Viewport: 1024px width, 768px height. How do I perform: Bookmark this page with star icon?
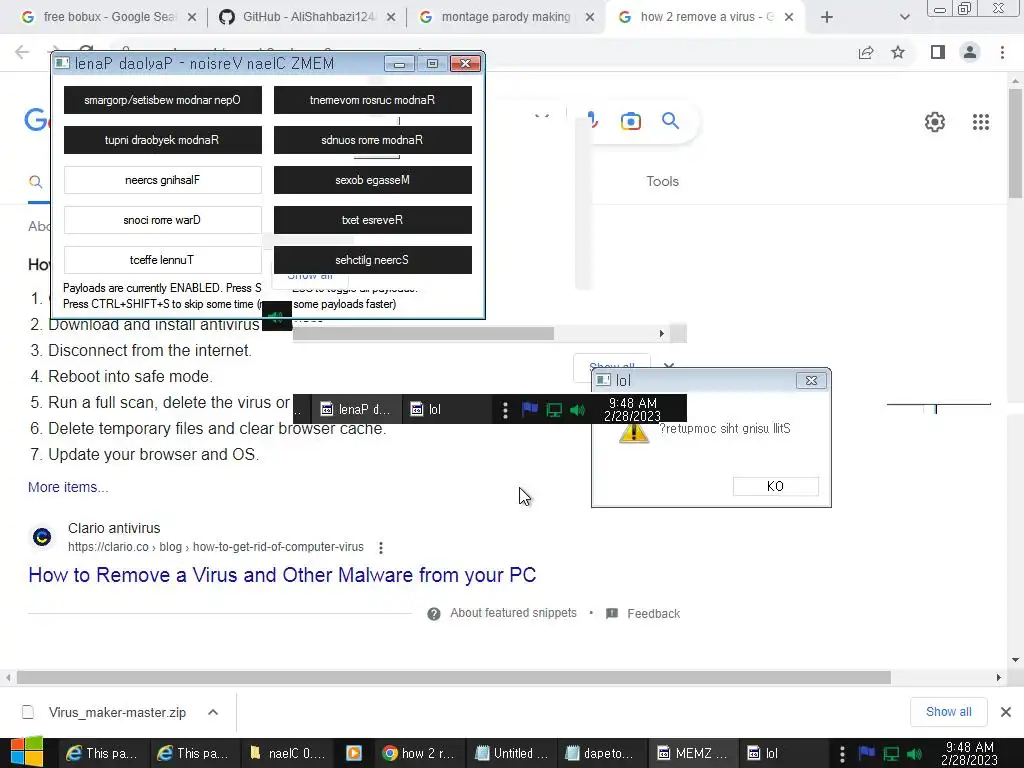click(898, 52)
